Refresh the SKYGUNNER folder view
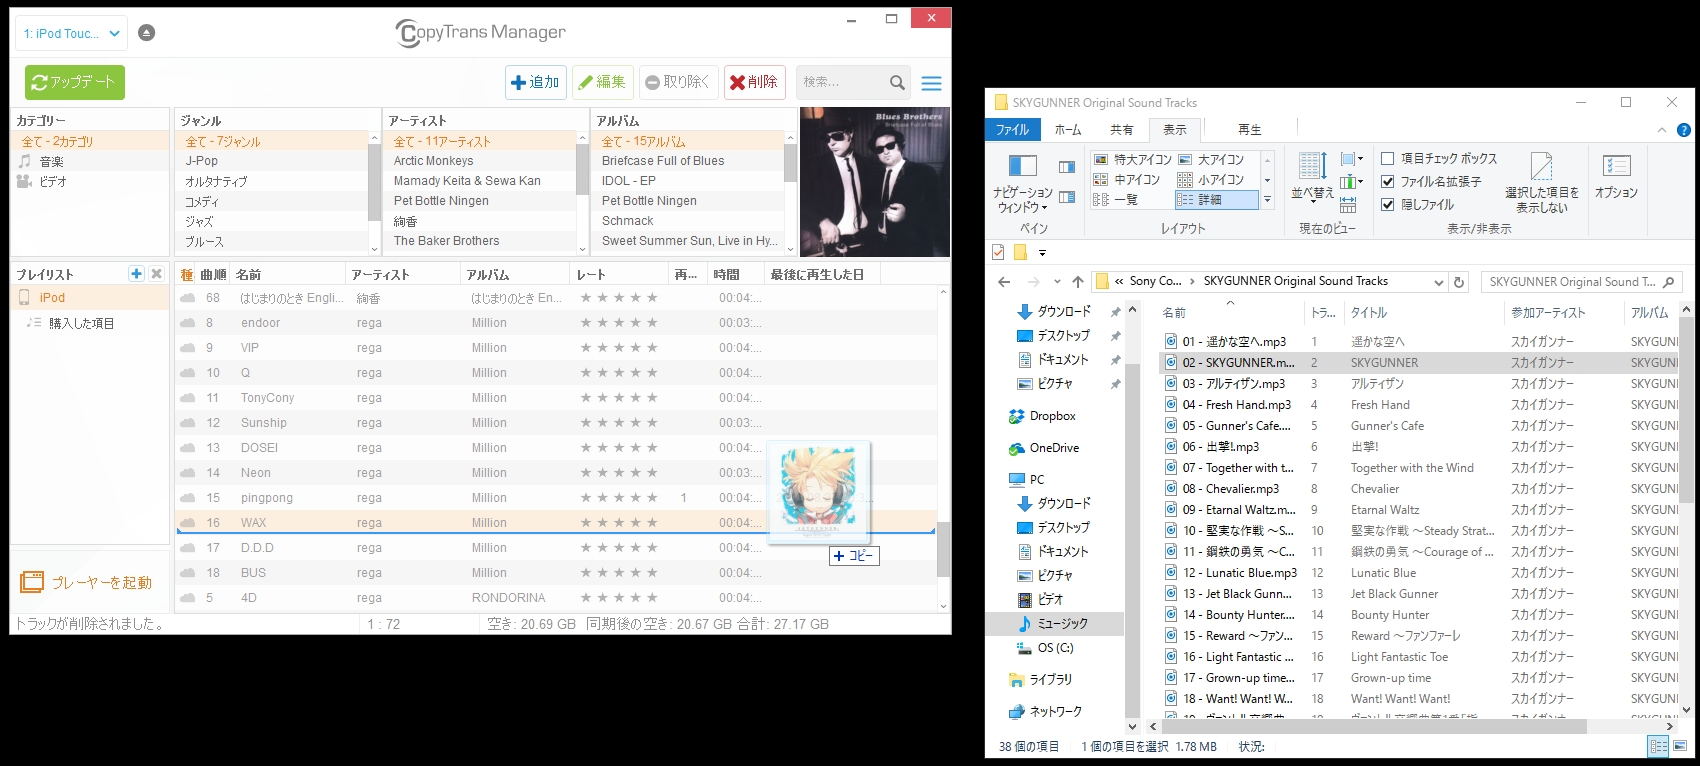The image size is (1700, 766). (x=1459, y=282)
